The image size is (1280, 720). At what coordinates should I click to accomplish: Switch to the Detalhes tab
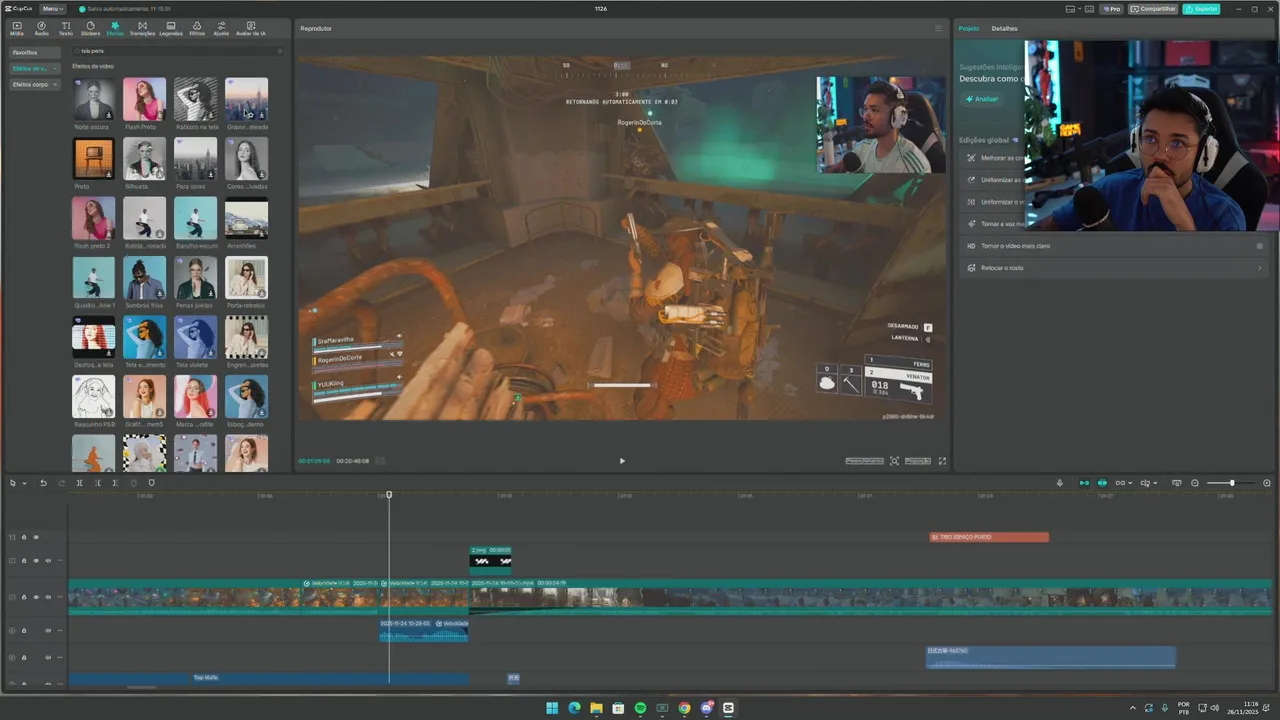(1004, 28)
